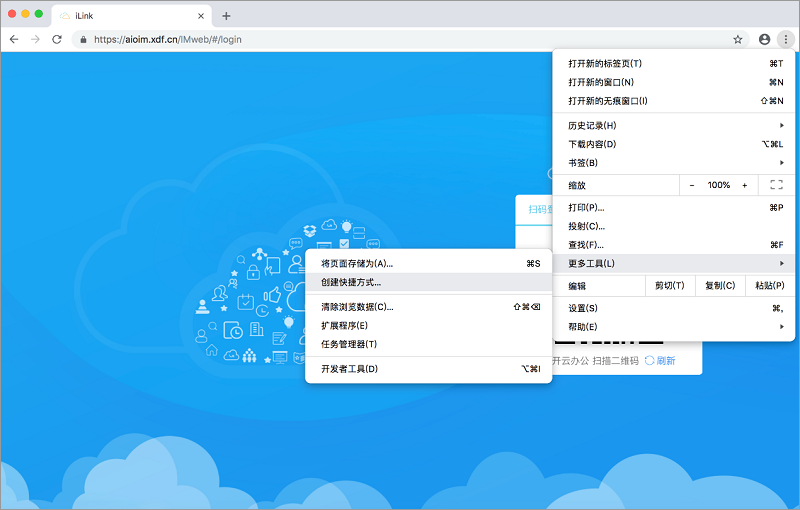
Task: Decrease zoom with minus button
Action: point(692,185)
